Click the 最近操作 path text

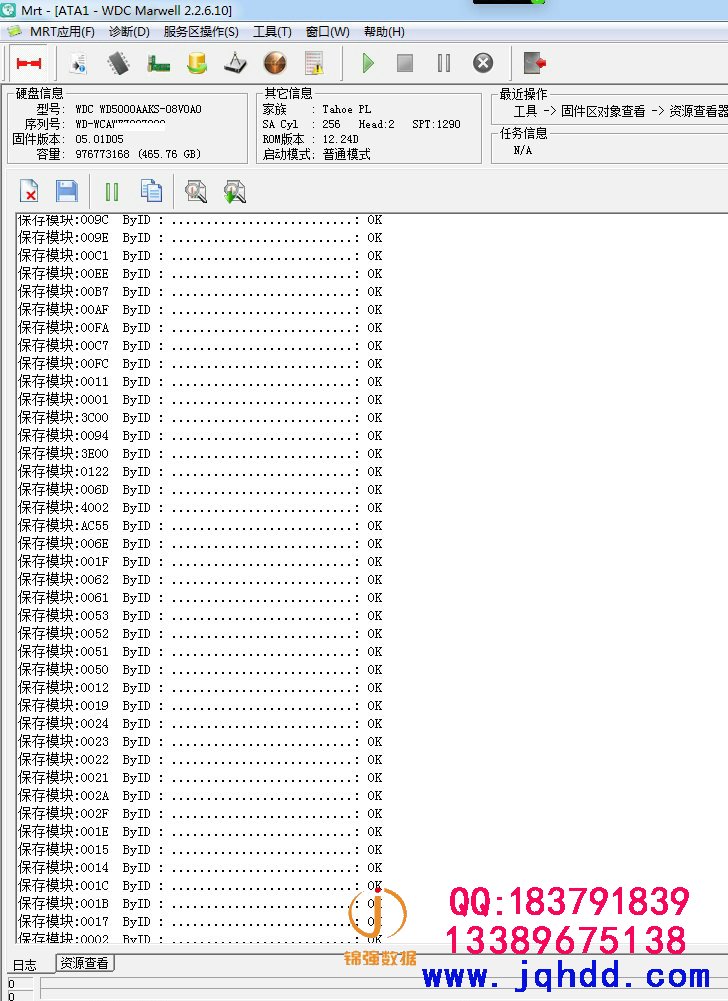coord(620,111)
